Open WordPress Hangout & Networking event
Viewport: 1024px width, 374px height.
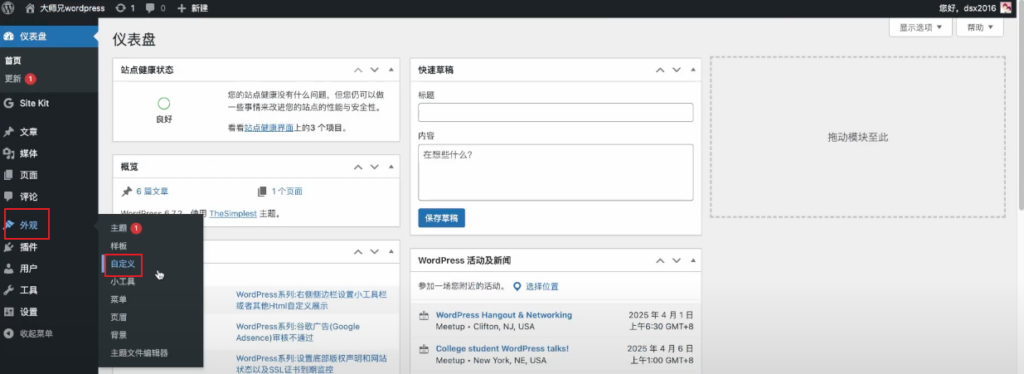pyautogui.click(x=504, y=315)
